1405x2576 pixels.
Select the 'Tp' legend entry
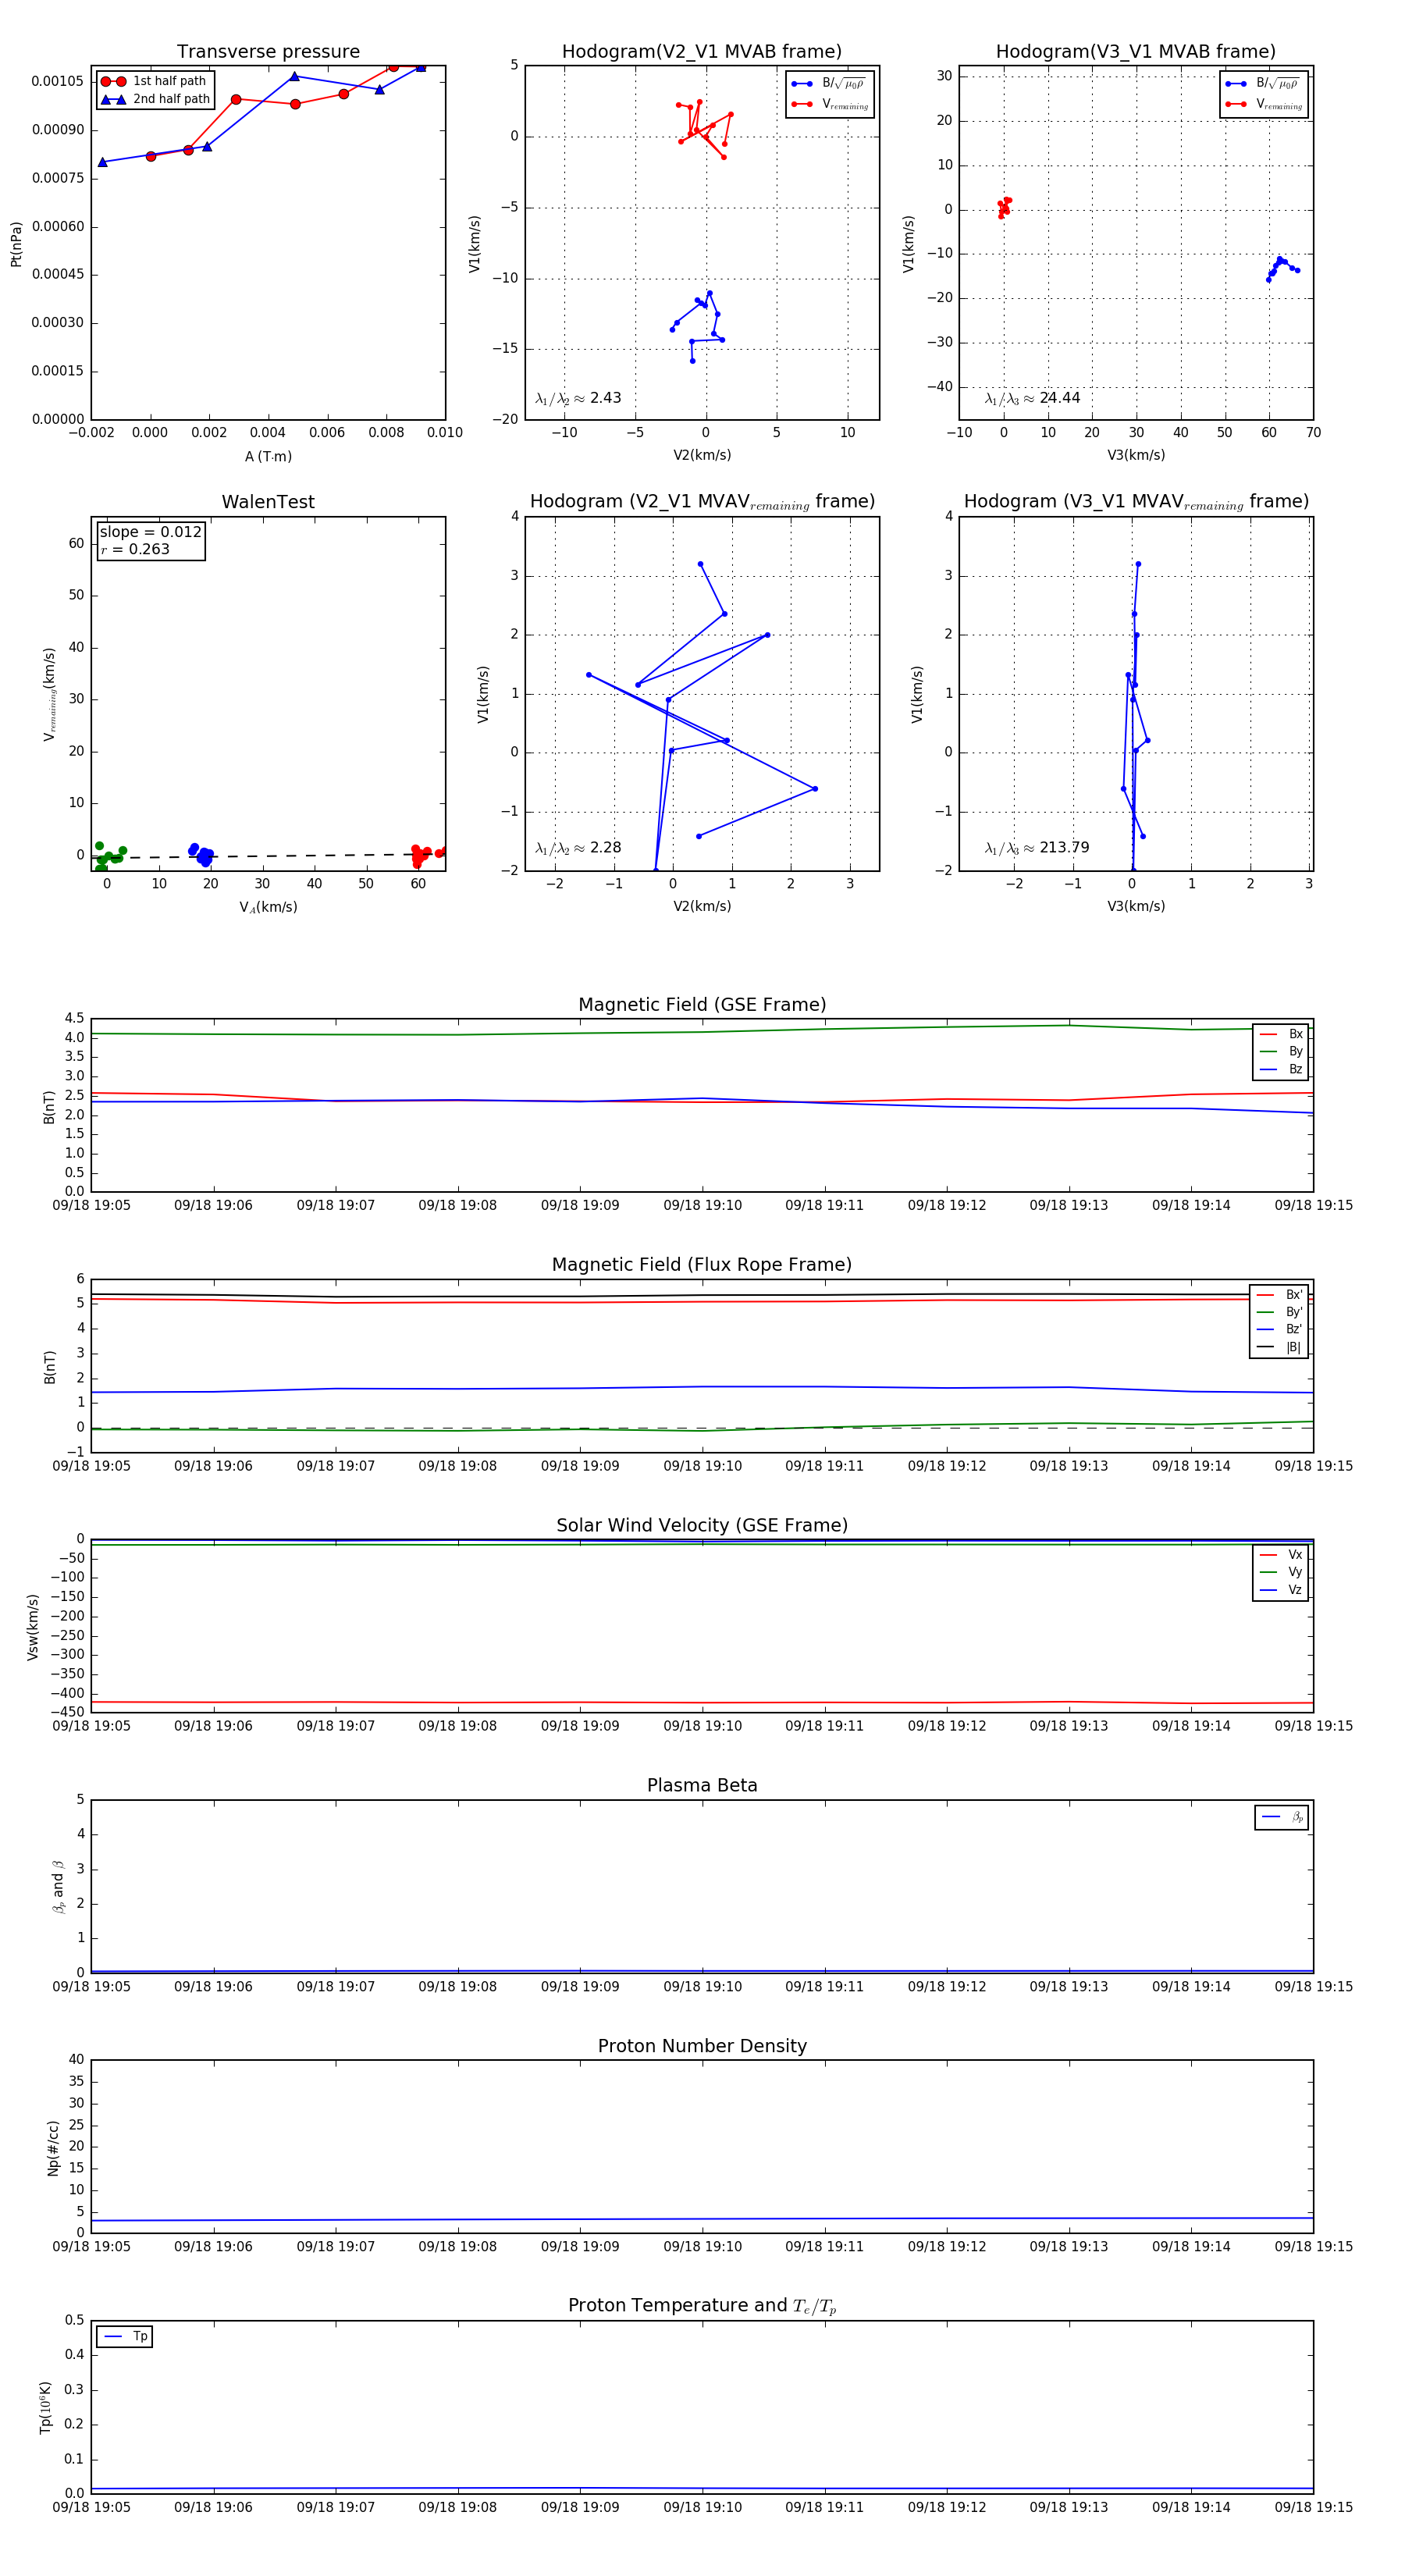click(x=124, y=2336)
